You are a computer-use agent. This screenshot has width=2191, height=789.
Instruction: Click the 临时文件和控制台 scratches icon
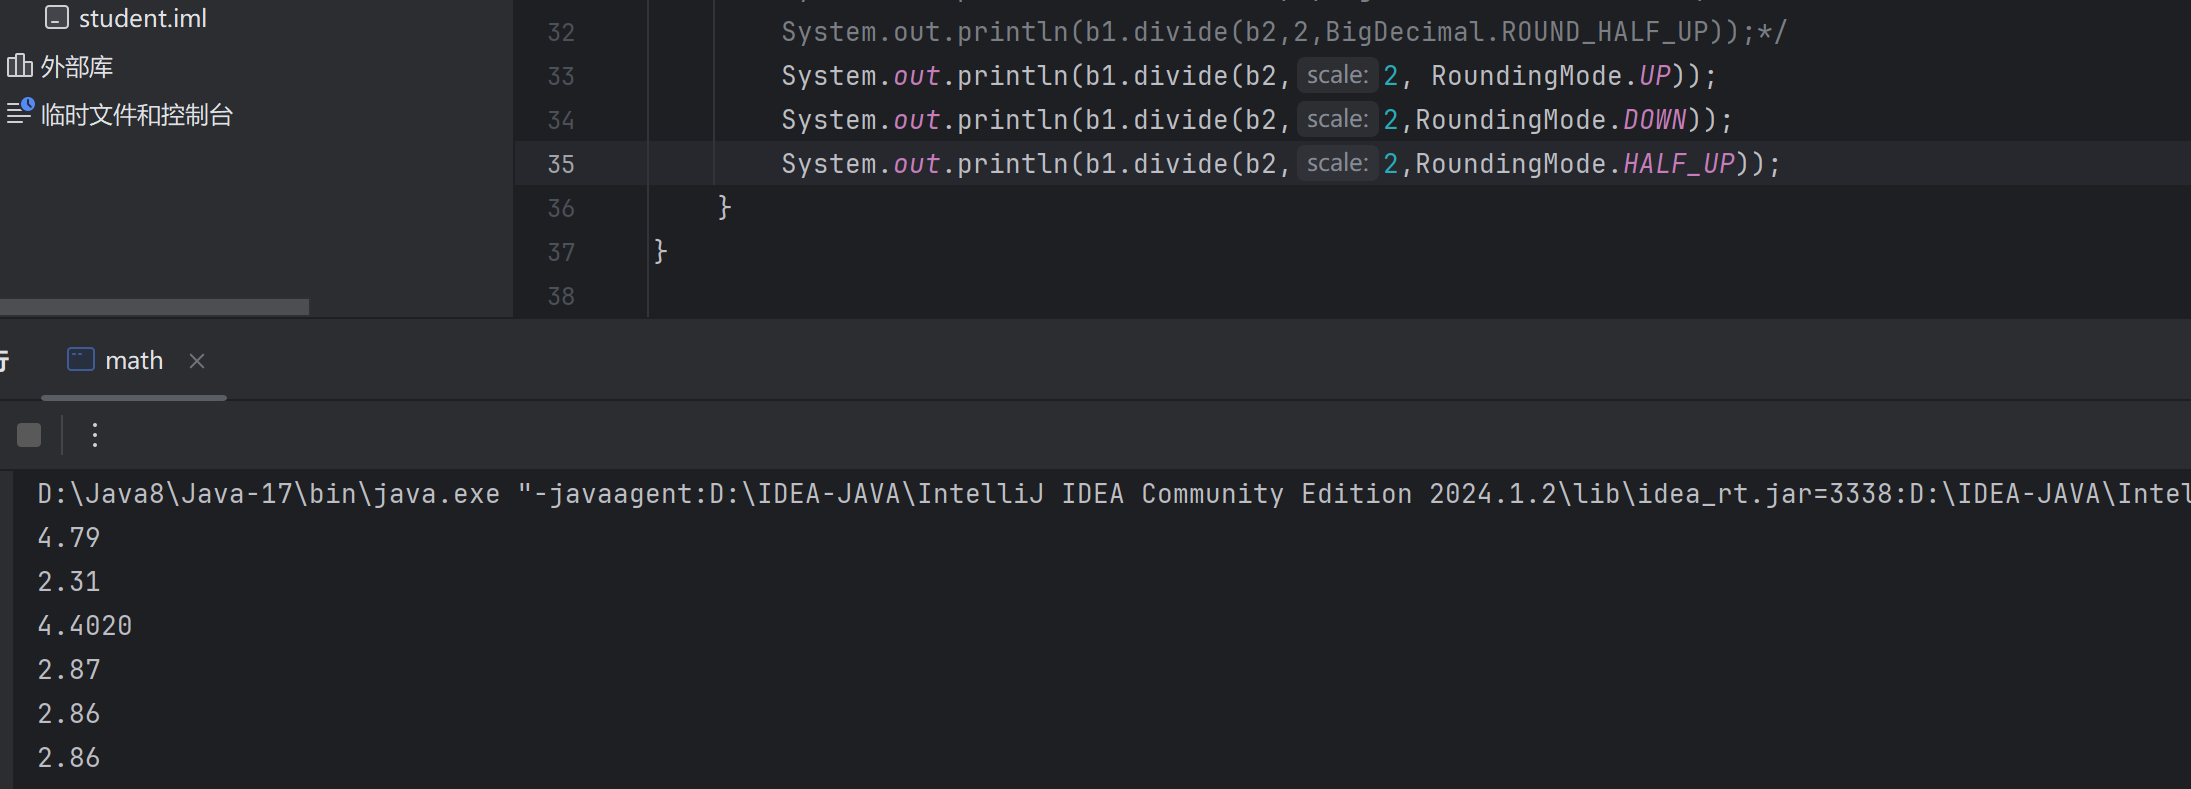(x=20, y=112)
